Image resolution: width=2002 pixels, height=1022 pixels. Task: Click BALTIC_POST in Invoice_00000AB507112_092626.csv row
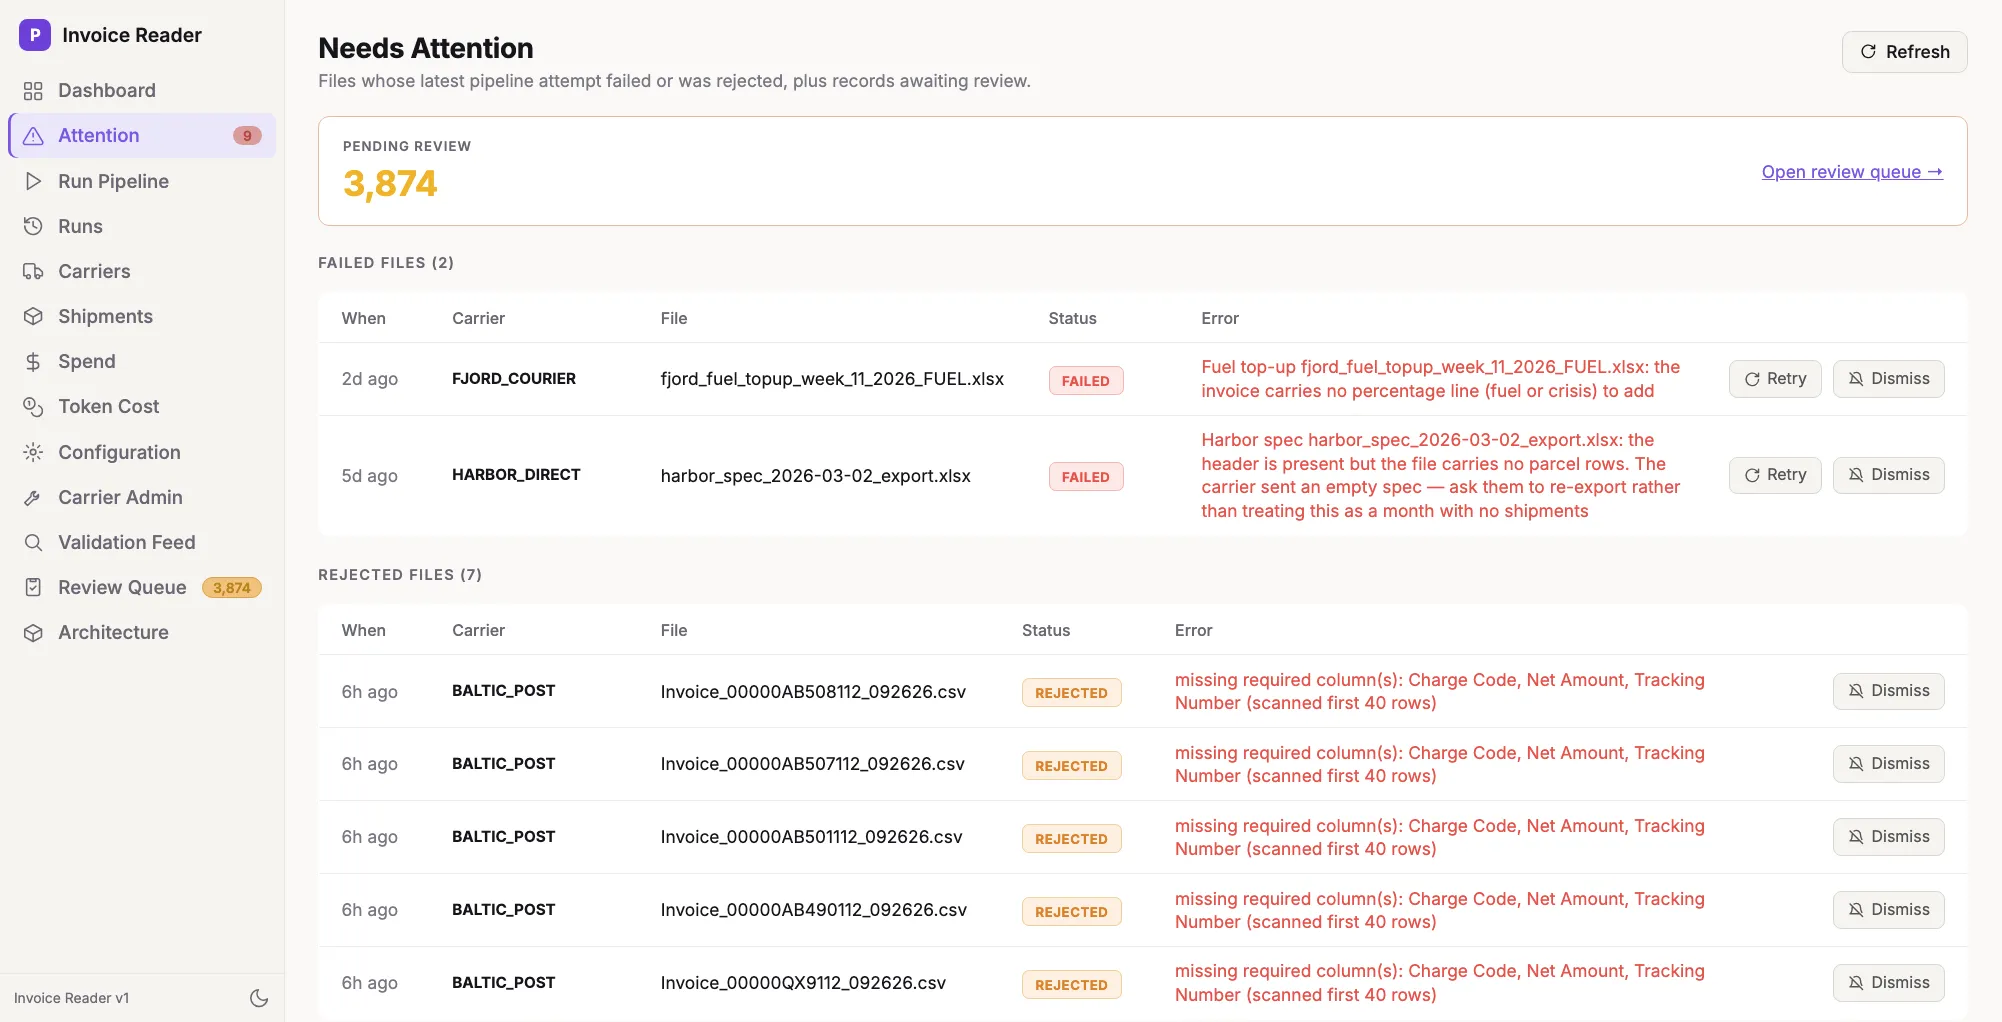[x=504, y=764]
